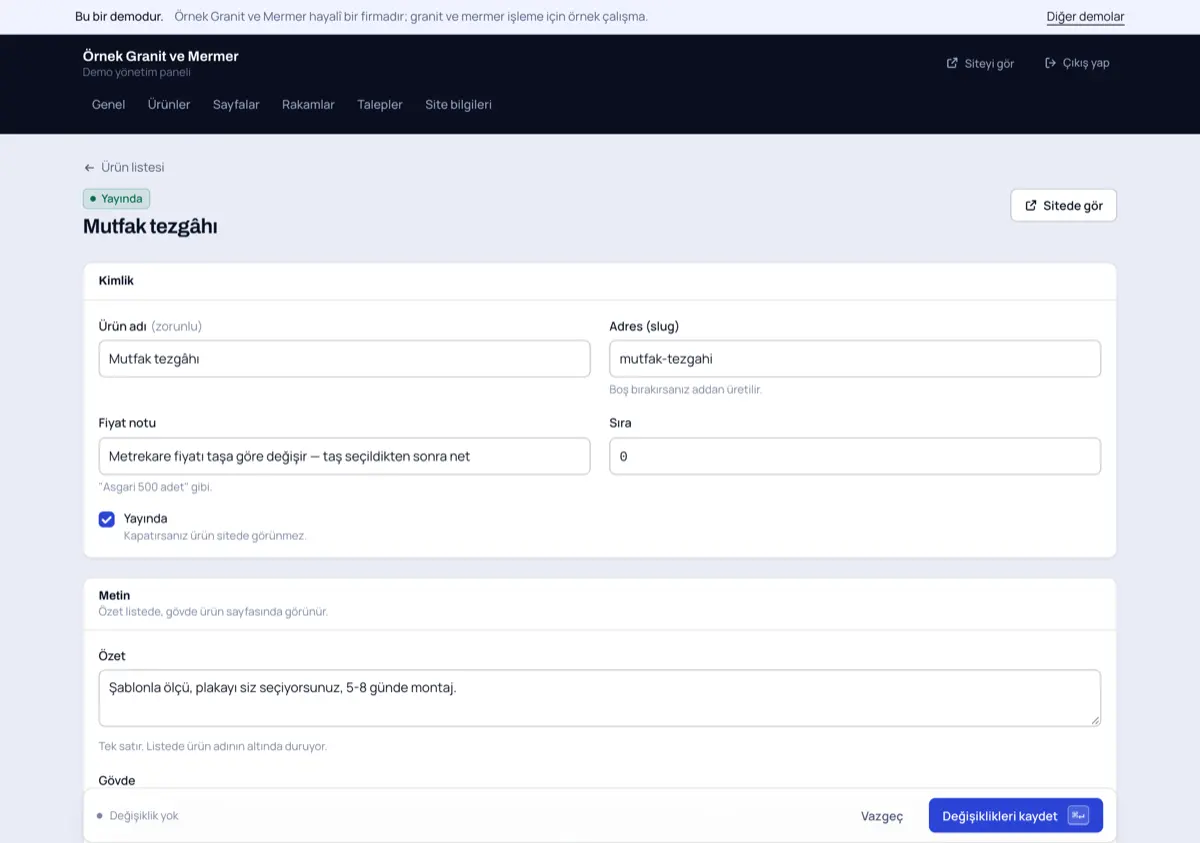Open the Ürünler menu item
This screenshot has width=1200, height=843.
tap(169, 104)
